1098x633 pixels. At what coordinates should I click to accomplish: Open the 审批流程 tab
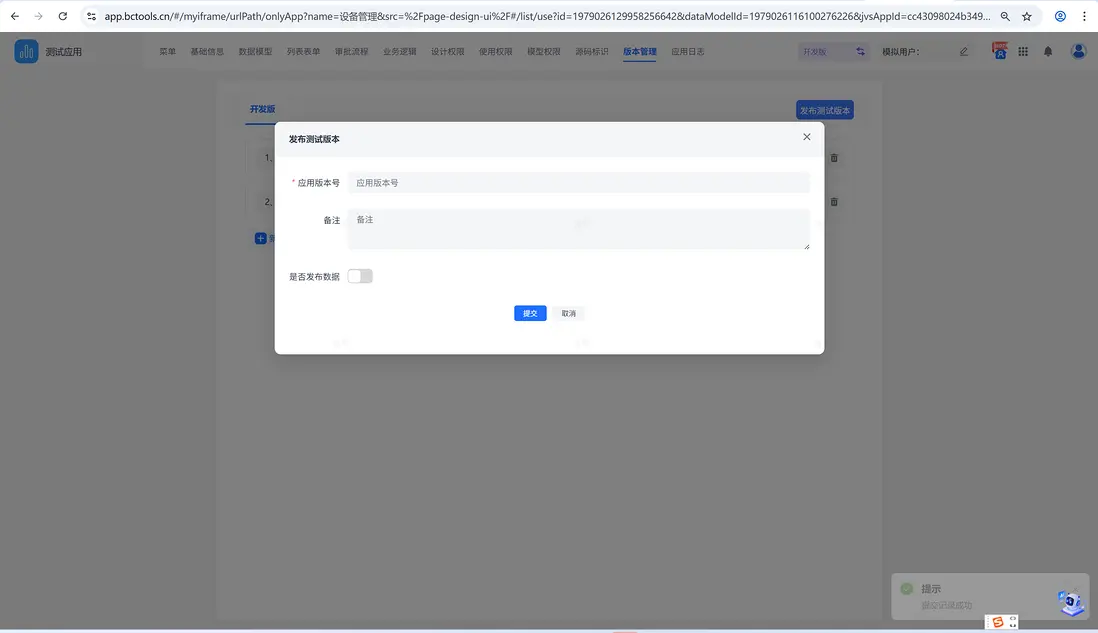(352, 51)
